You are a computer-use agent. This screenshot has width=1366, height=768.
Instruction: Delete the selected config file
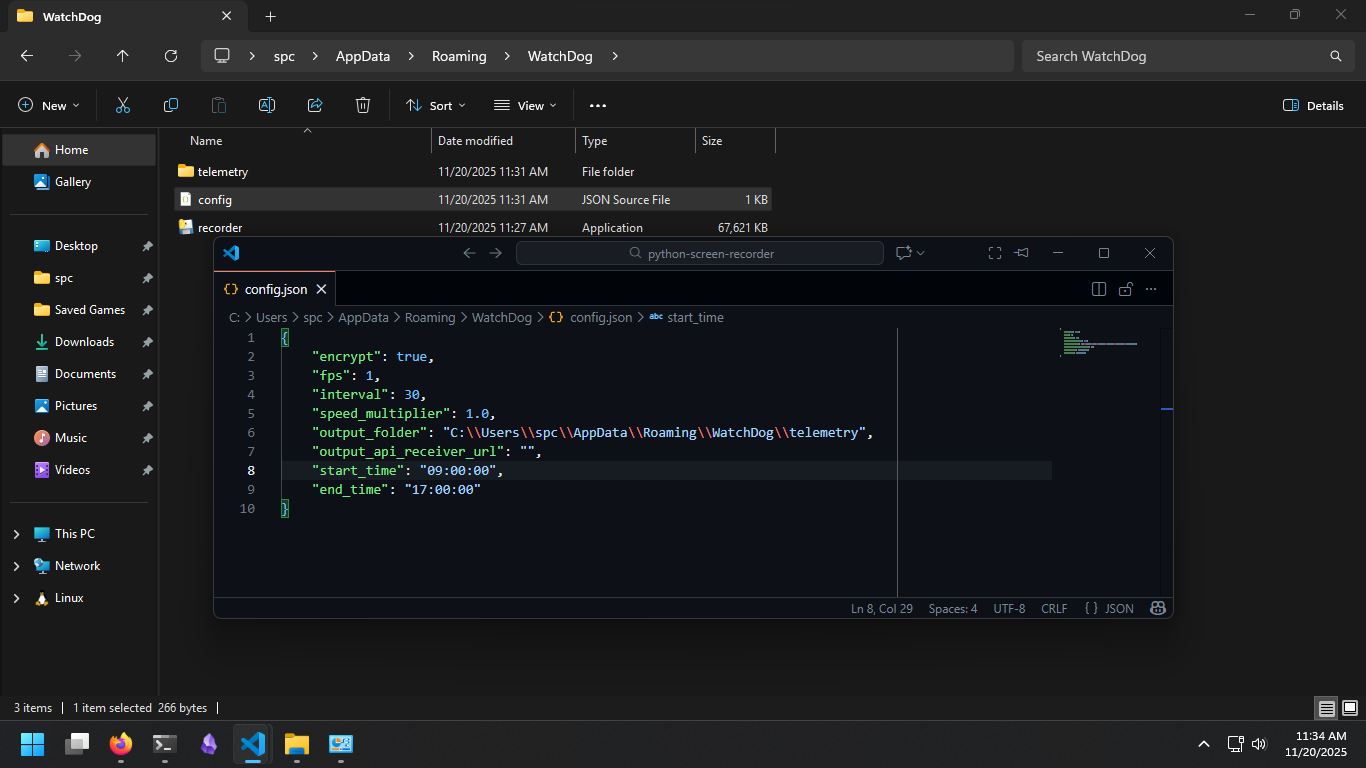[362, 105]
